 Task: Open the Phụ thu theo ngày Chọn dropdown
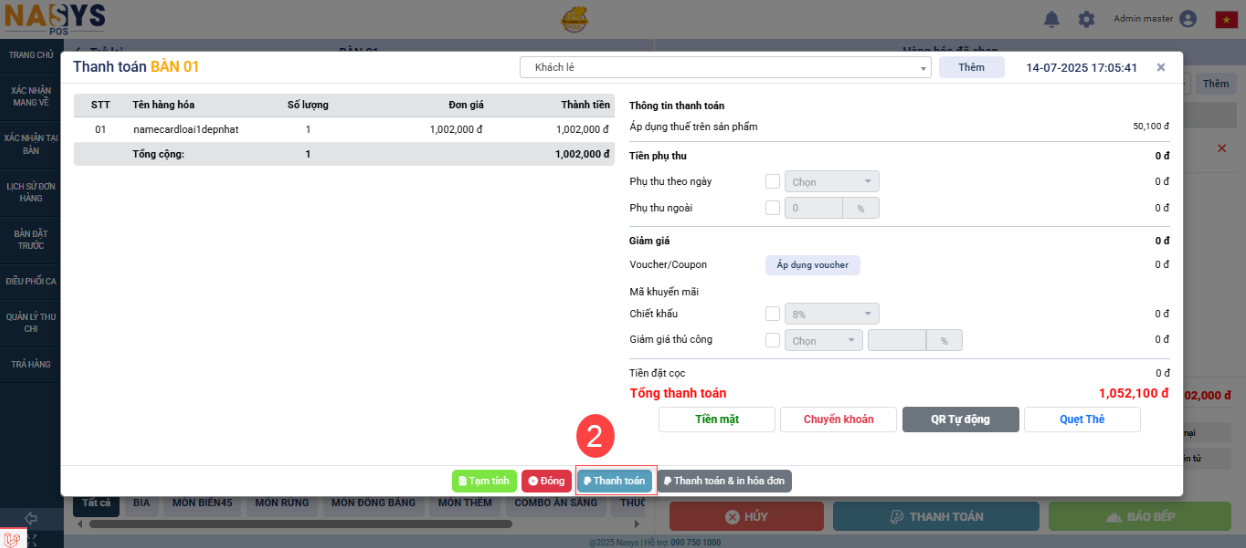[x=832, y=182]
